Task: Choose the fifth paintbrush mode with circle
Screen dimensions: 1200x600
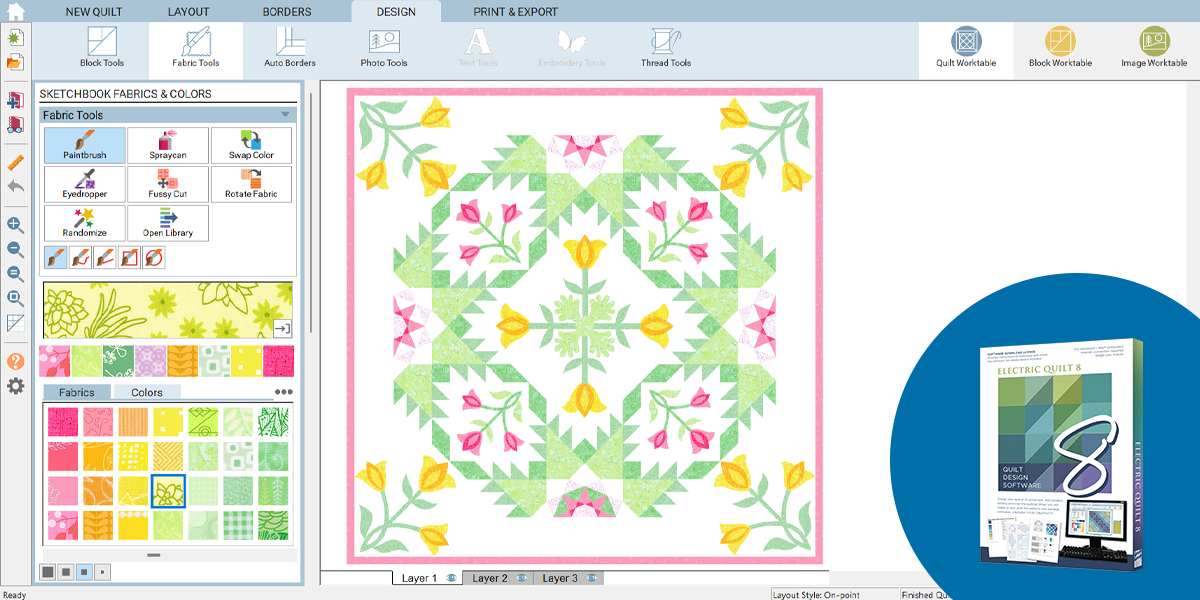Action: 153,258
